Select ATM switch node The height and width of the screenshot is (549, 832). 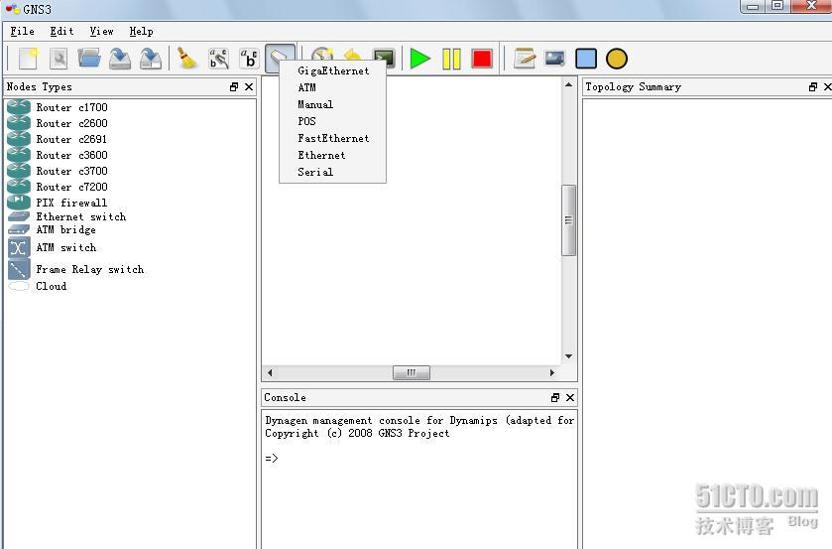point(66,247)
